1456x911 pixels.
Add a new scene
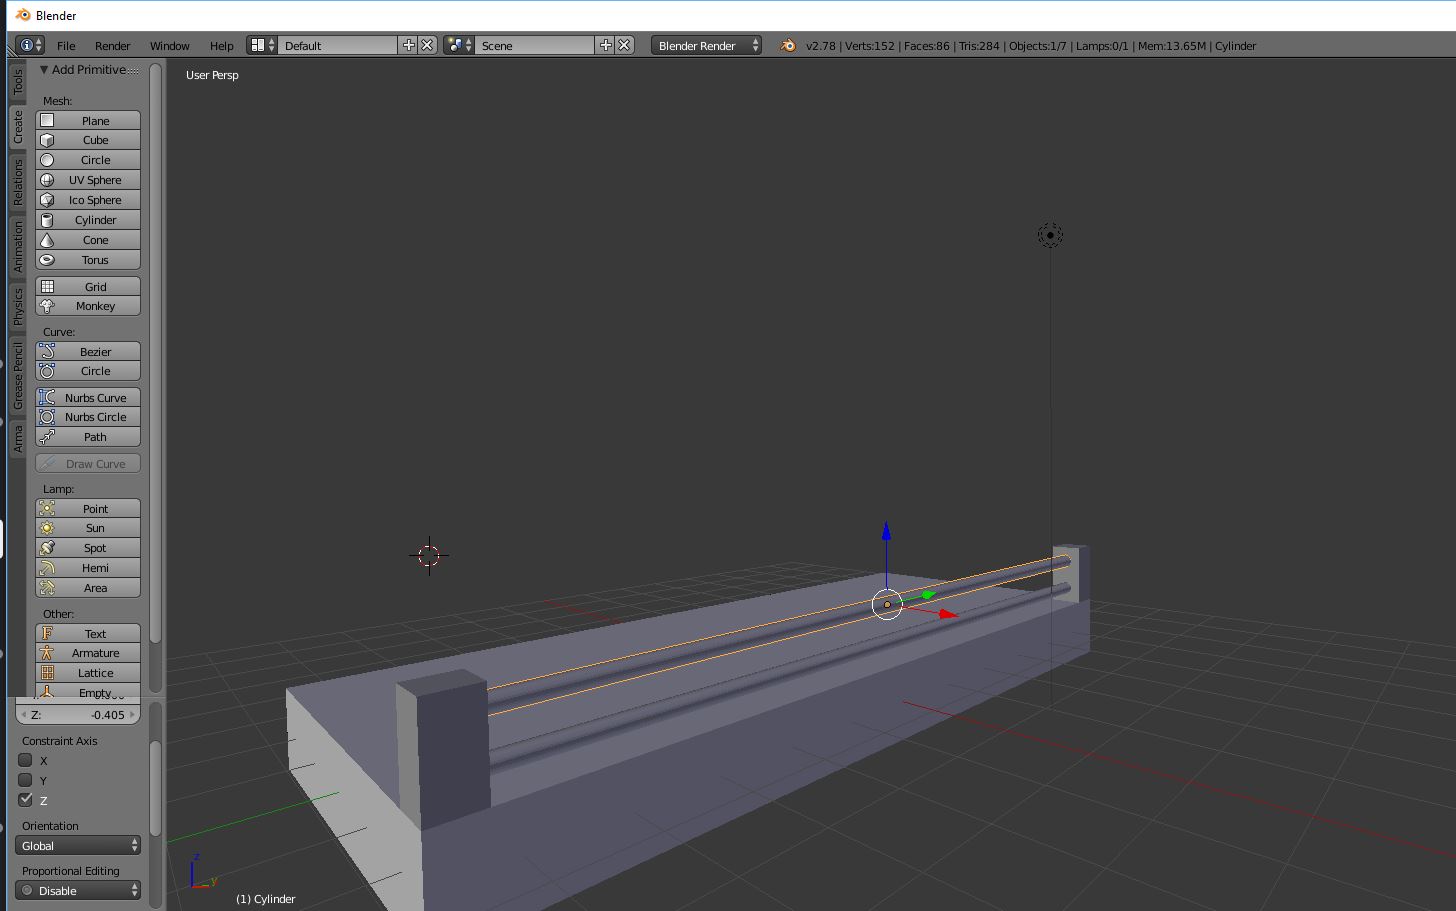(x=605, y=45)
